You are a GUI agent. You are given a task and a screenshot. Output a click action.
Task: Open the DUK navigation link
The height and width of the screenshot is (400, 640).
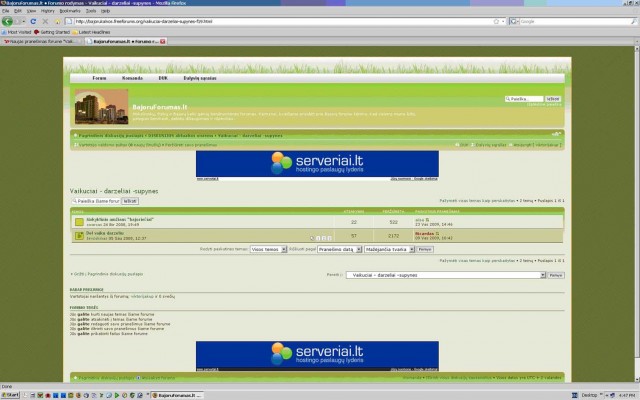pos(163,78)
